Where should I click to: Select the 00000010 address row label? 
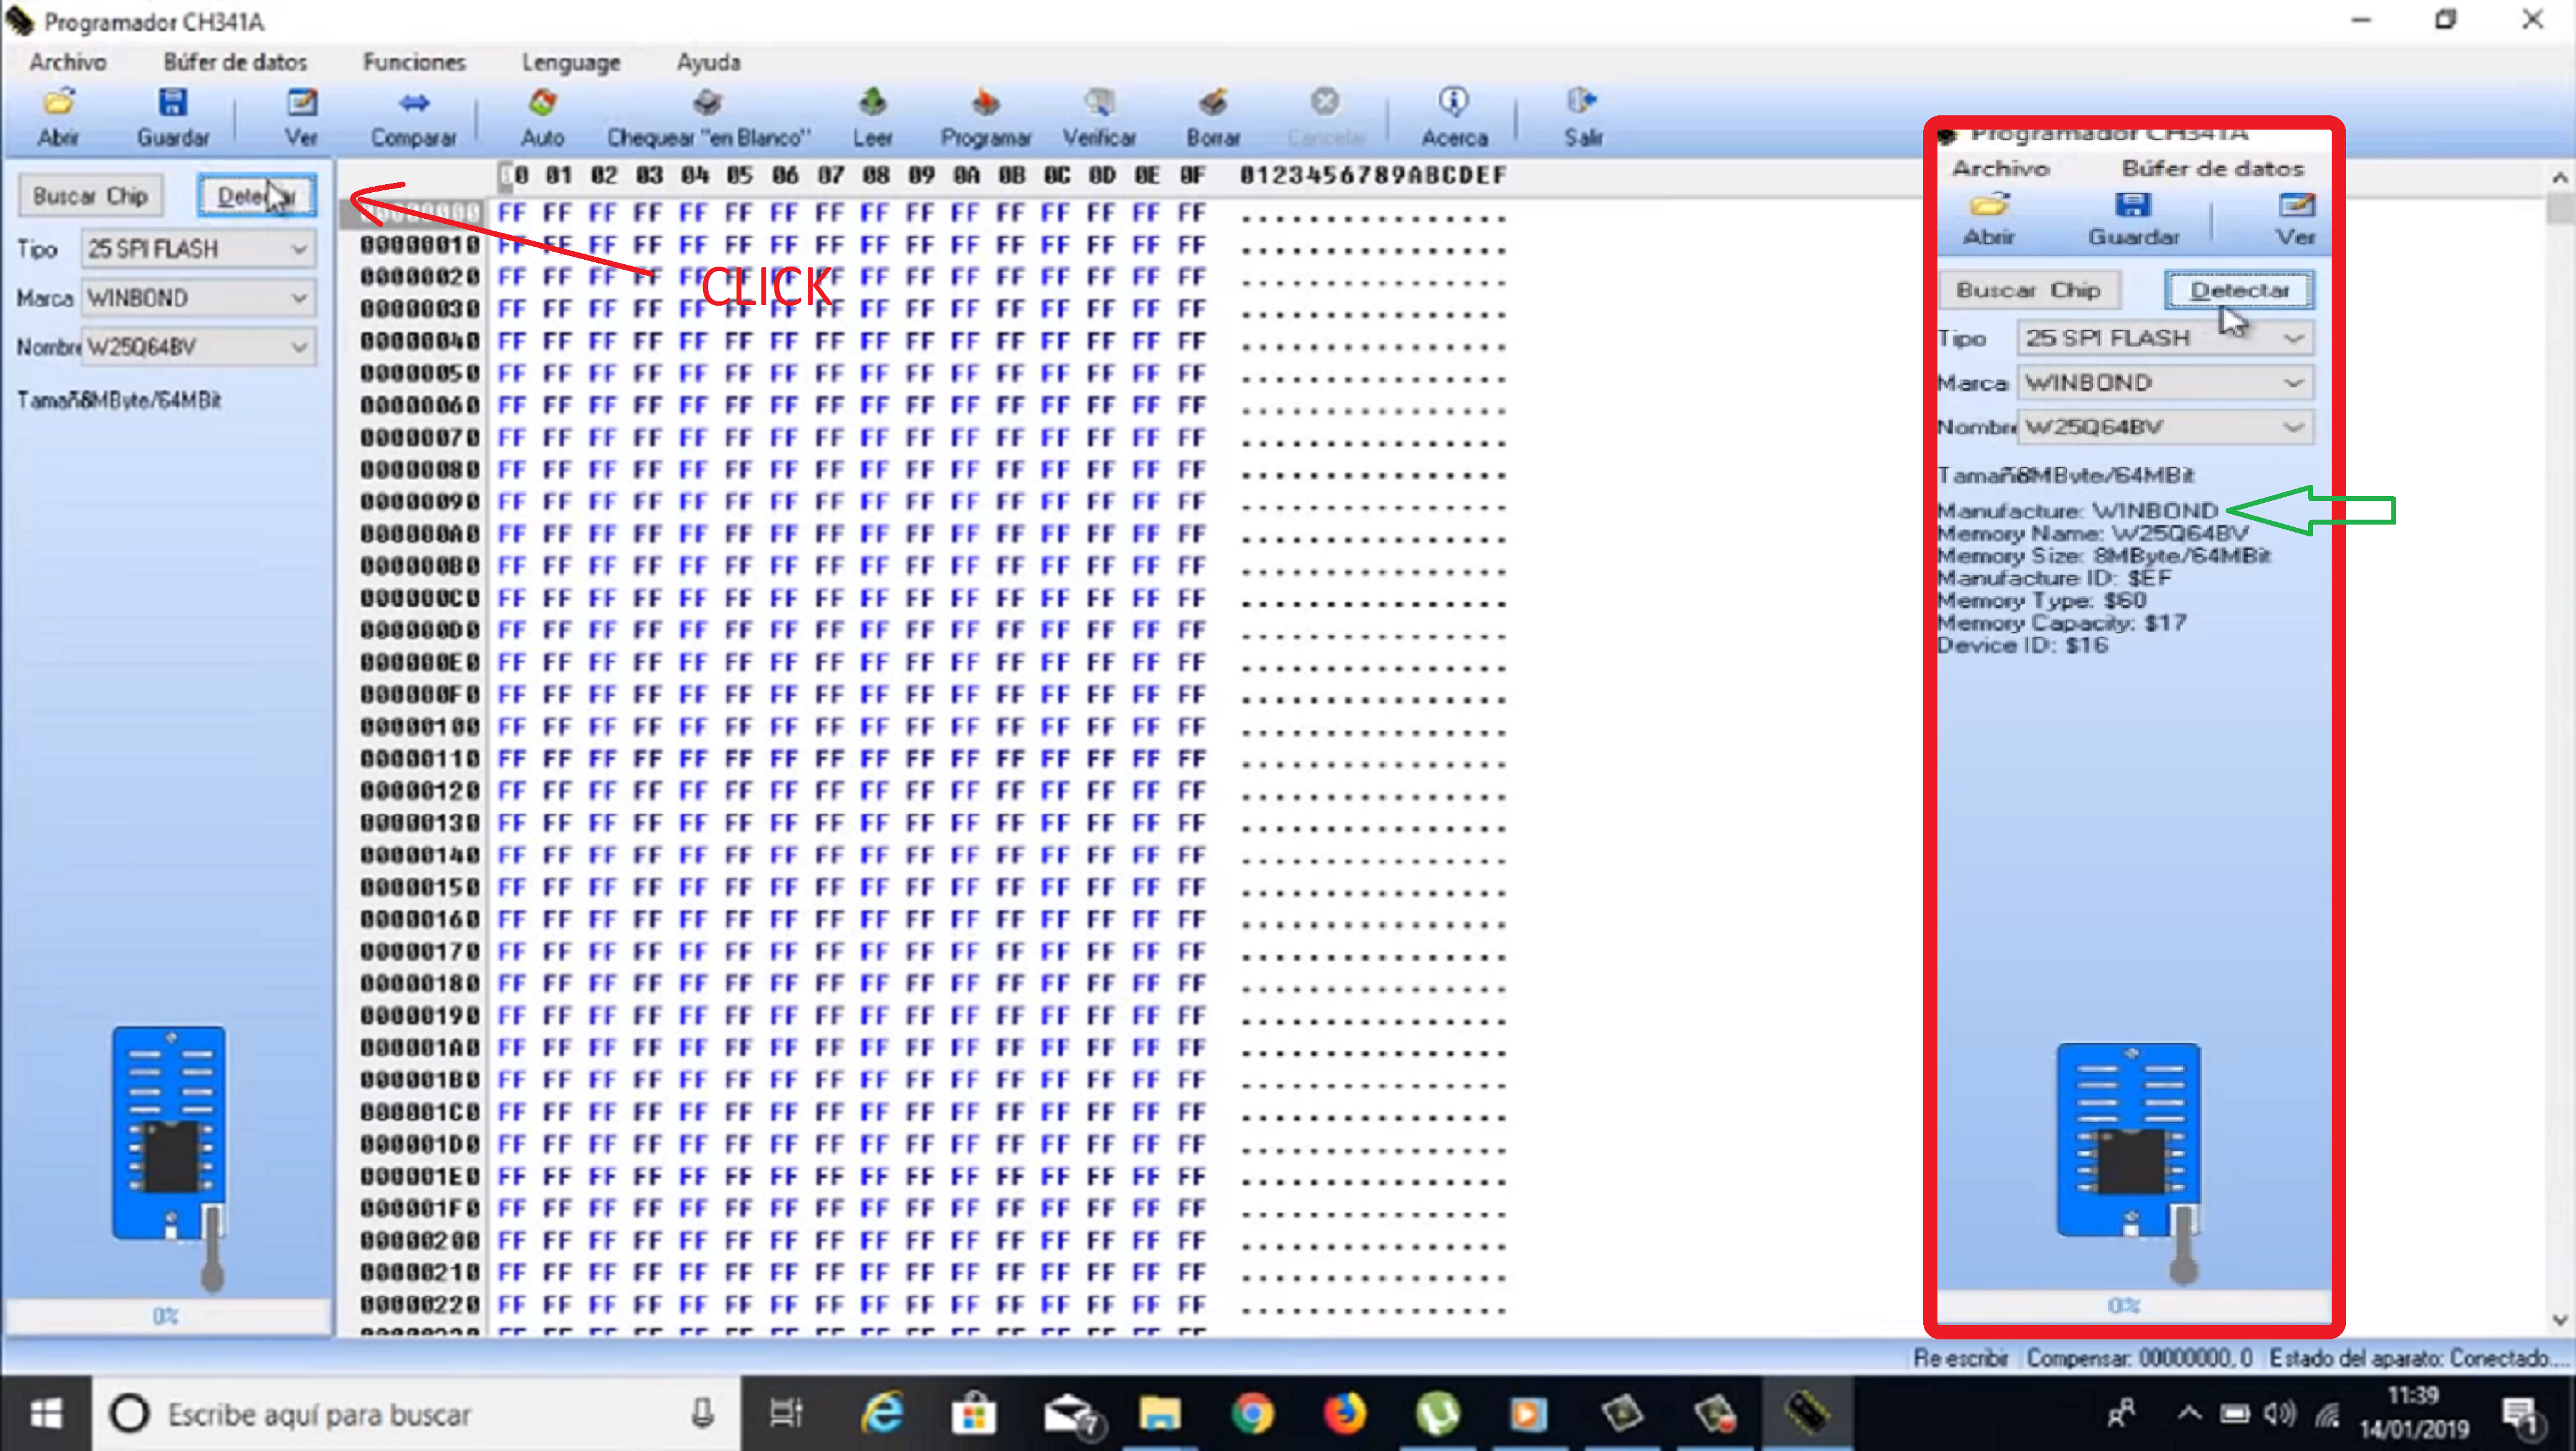click(x=420, y=245)
